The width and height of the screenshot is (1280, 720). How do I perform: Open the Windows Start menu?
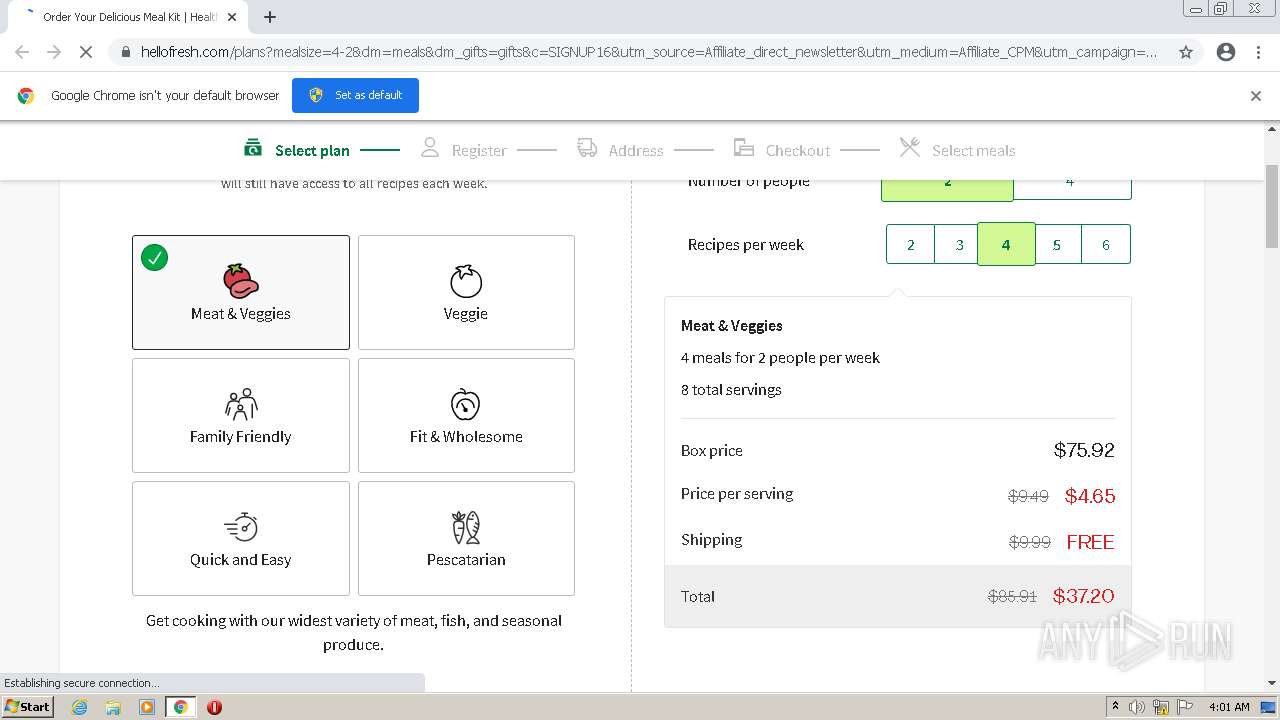[x=27, y=707]
